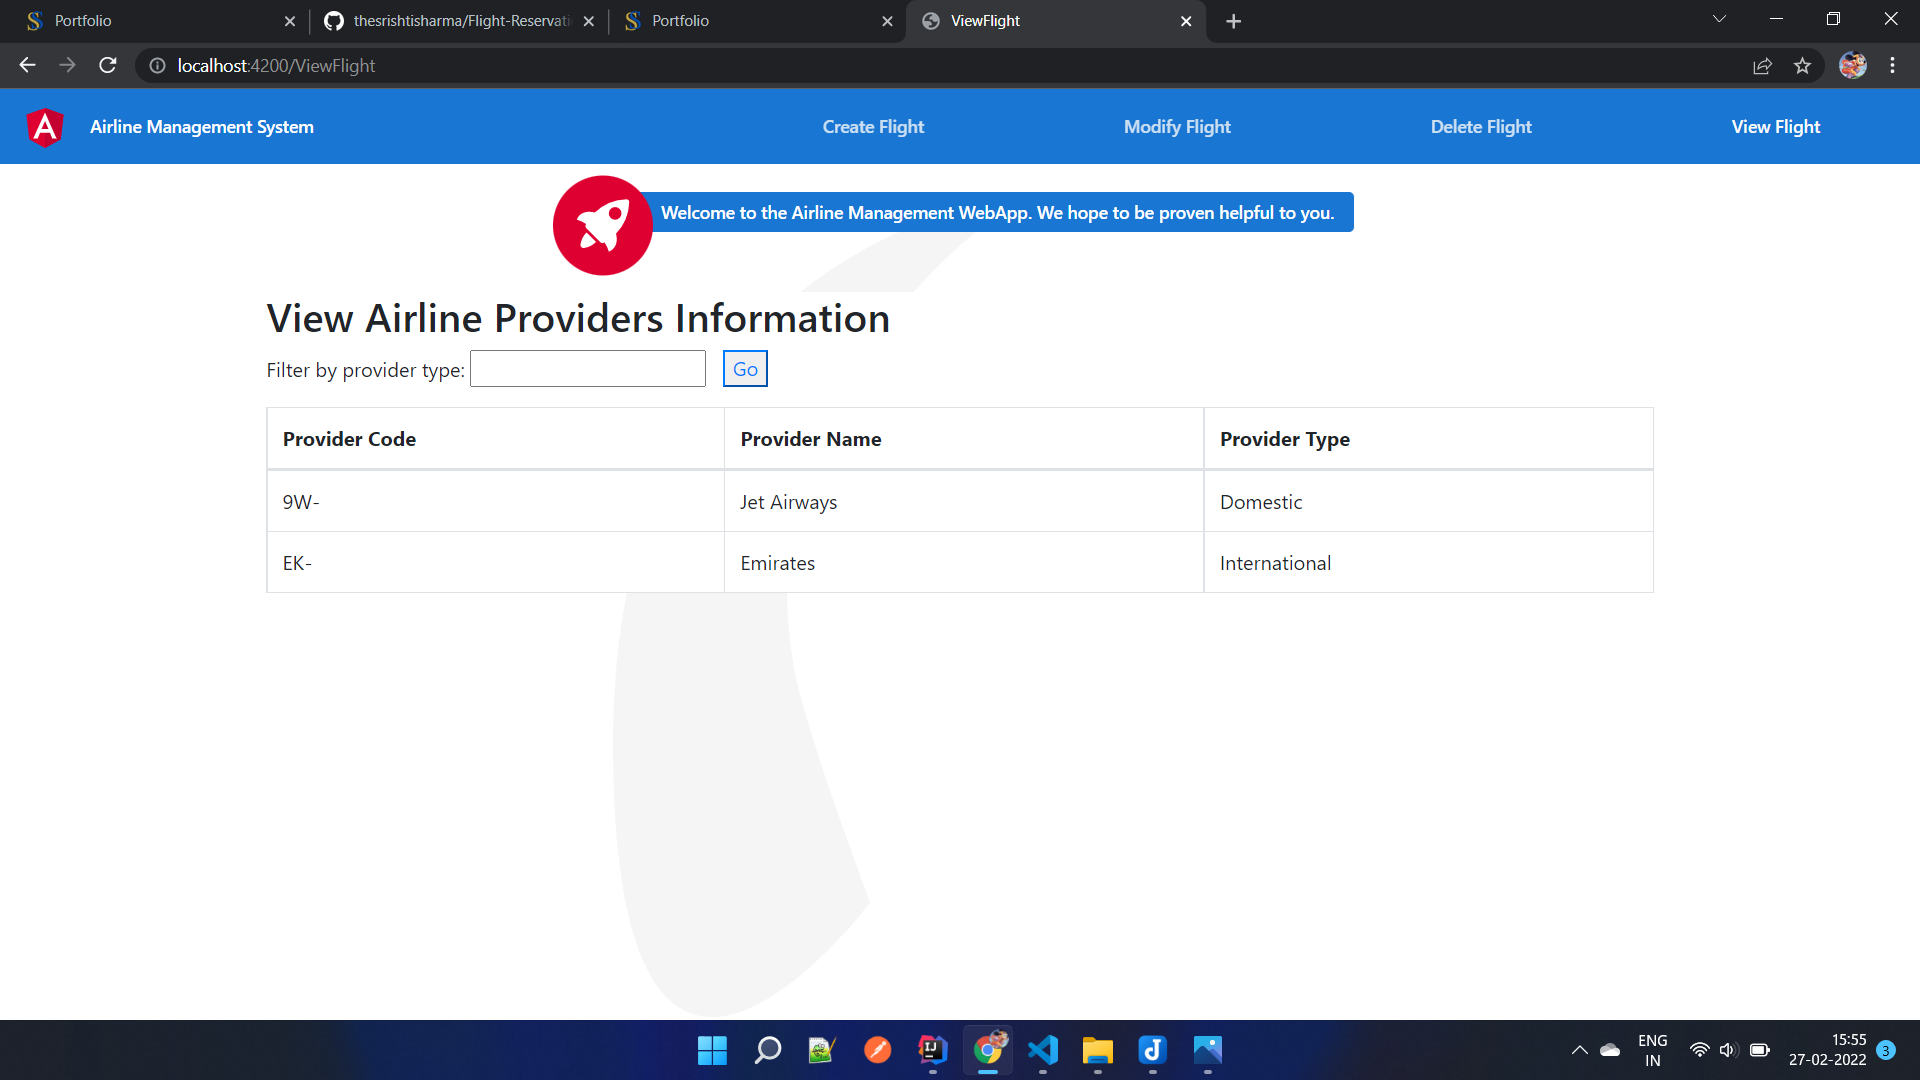The image size is (1920, 1080).
Task: Open IntelliJ IDEA from the taskbar
Action: 931,1050
